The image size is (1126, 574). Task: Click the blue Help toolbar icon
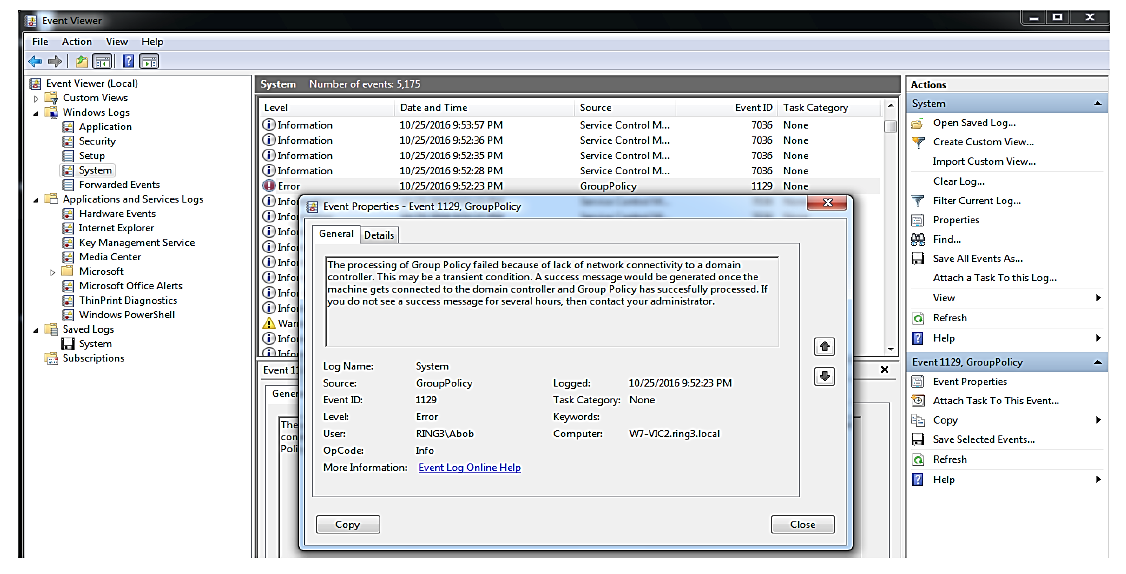129,62
